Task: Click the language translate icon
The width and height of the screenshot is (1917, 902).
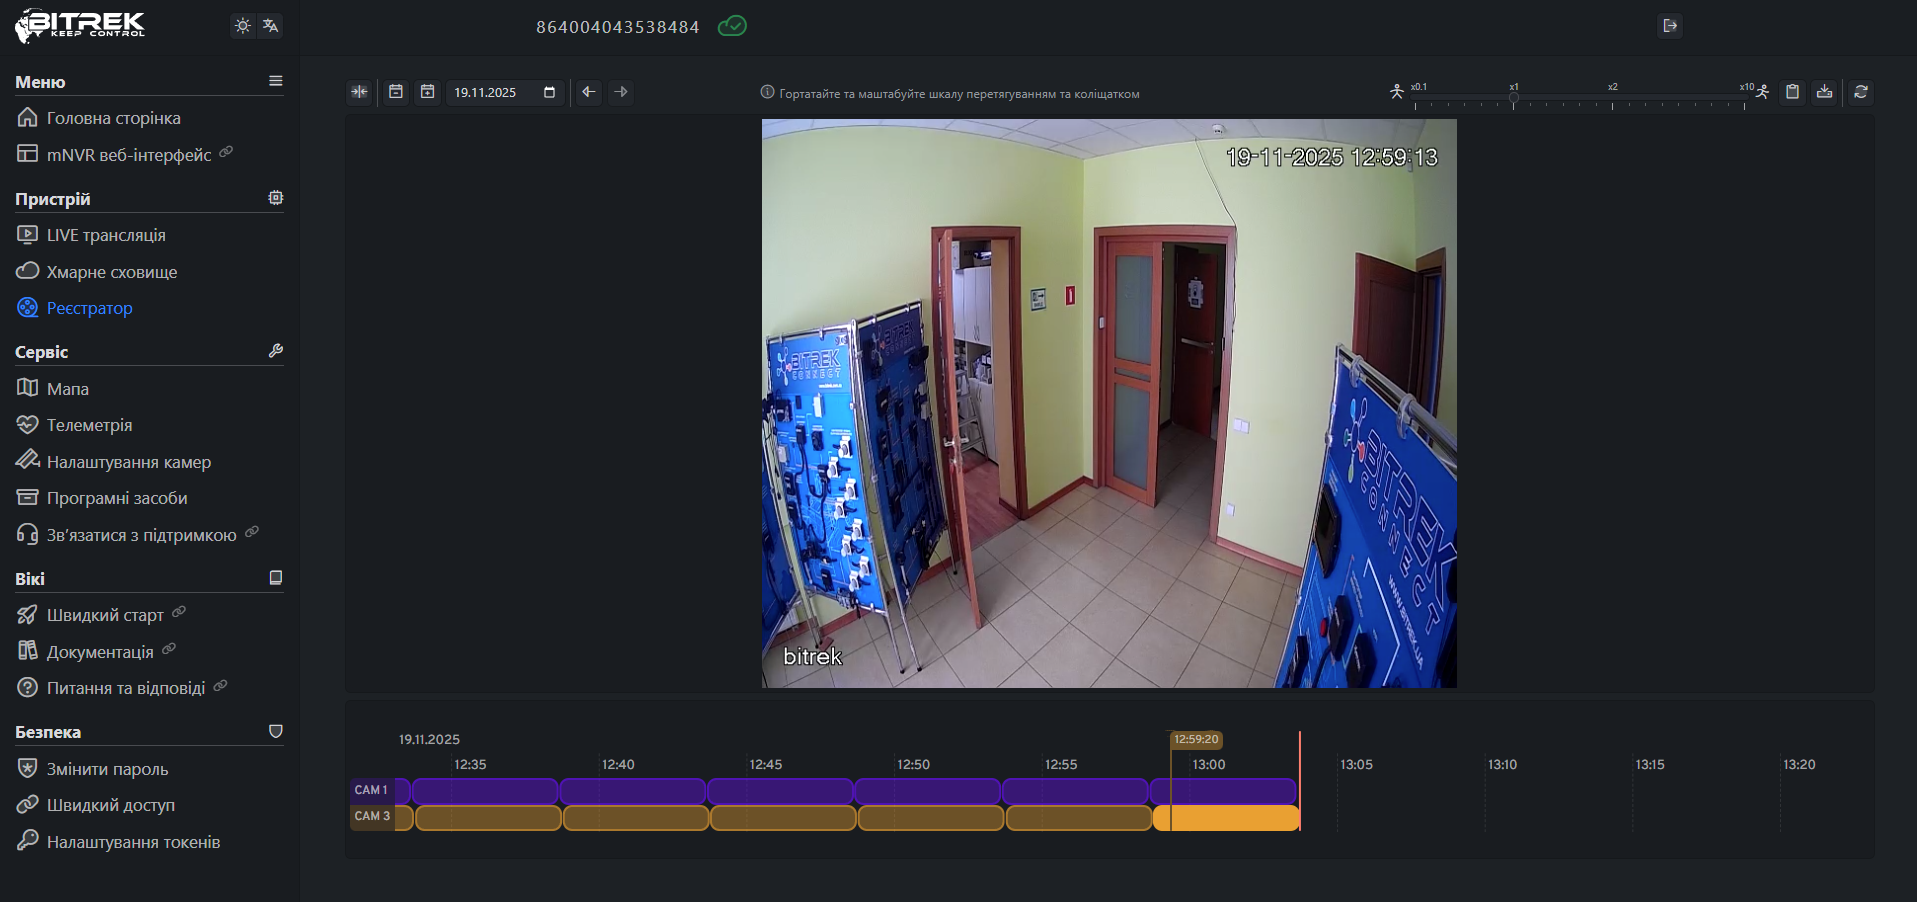Action: pyautogui.click(x=270, y=26)
